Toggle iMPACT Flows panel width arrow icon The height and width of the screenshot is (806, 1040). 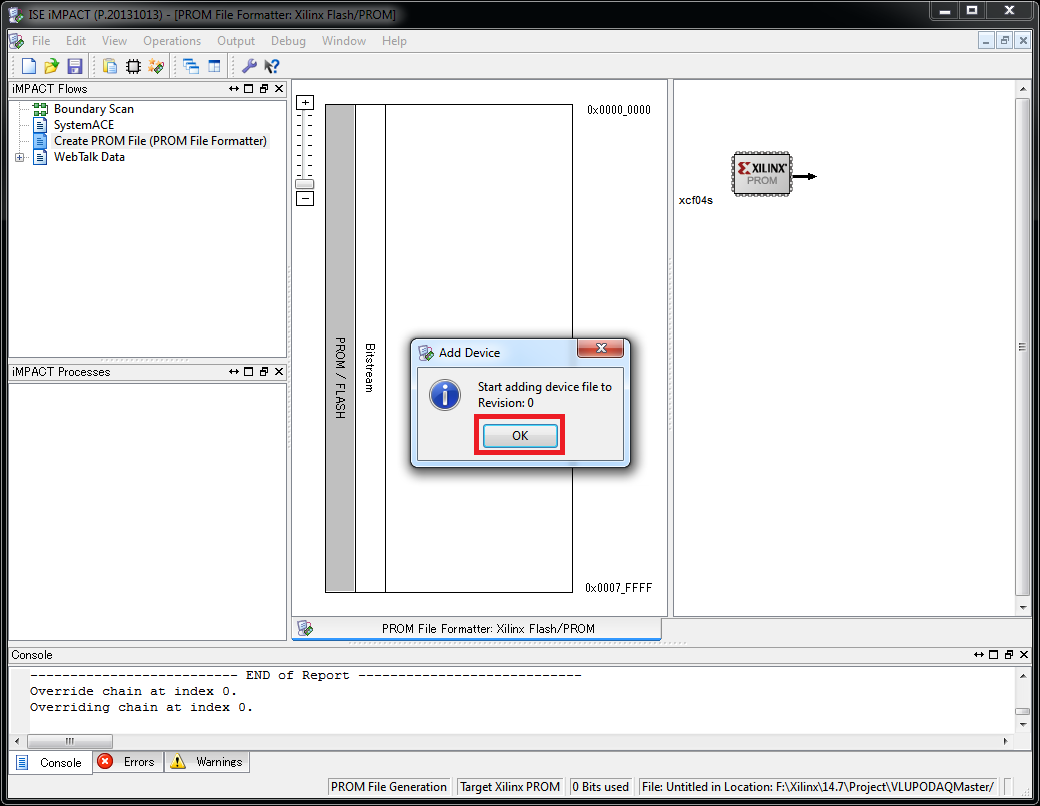[233, 89]
